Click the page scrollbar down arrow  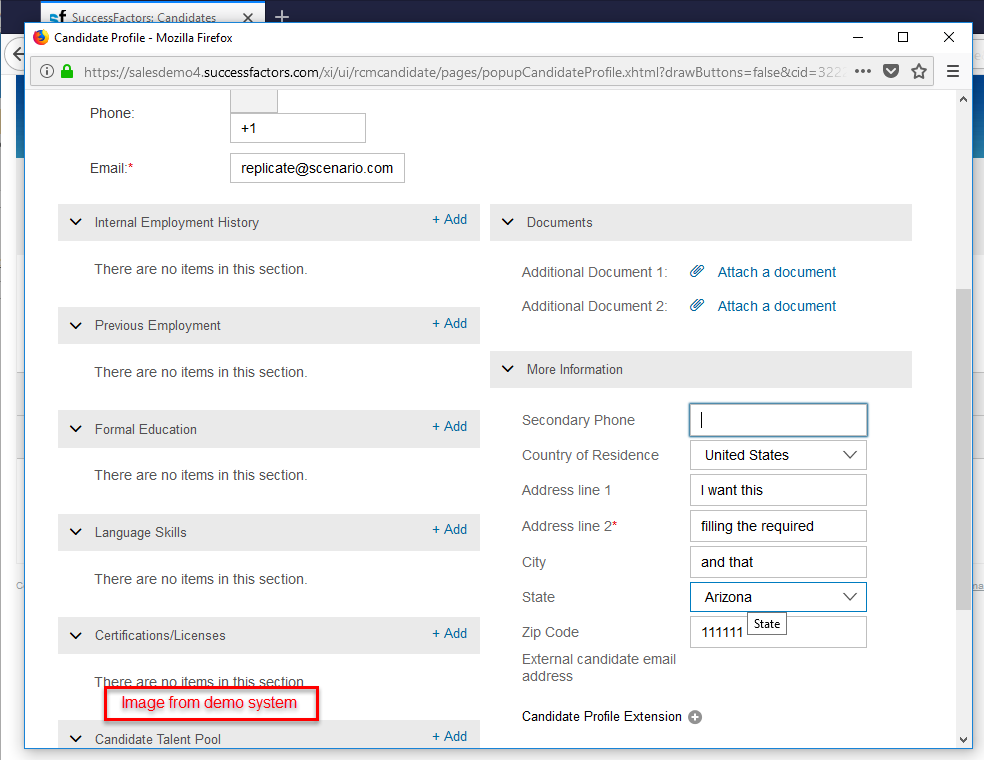click(963, 740)
